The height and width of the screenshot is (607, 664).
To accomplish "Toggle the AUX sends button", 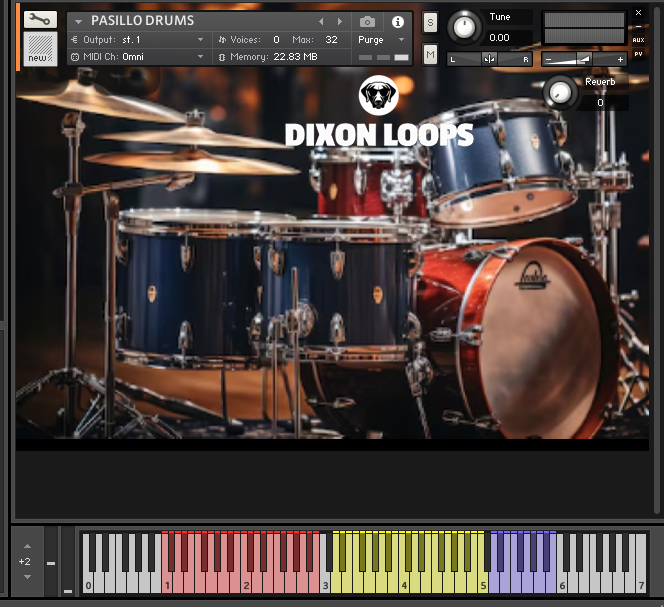I will (638, 40).
